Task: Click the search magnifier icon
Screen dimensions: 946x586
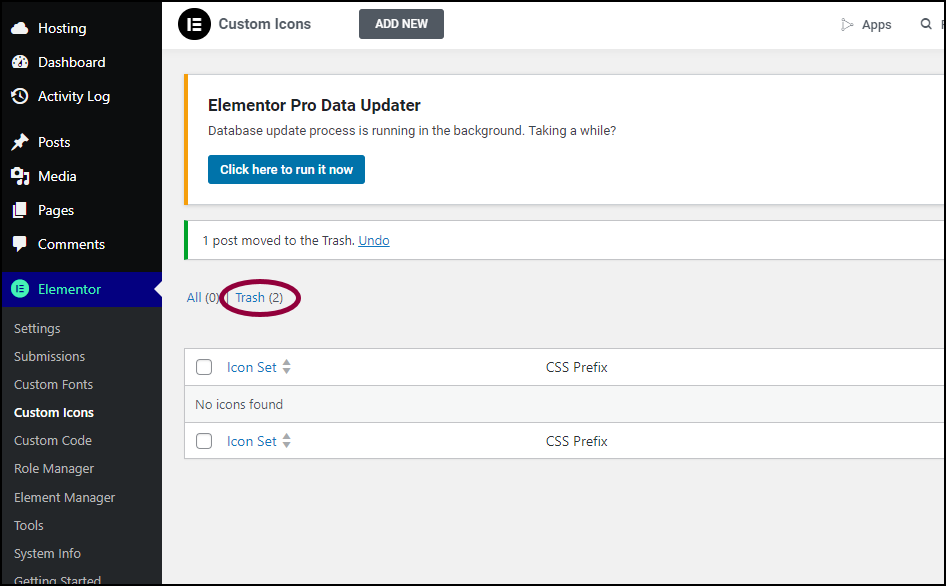Action: click(925, 24)
